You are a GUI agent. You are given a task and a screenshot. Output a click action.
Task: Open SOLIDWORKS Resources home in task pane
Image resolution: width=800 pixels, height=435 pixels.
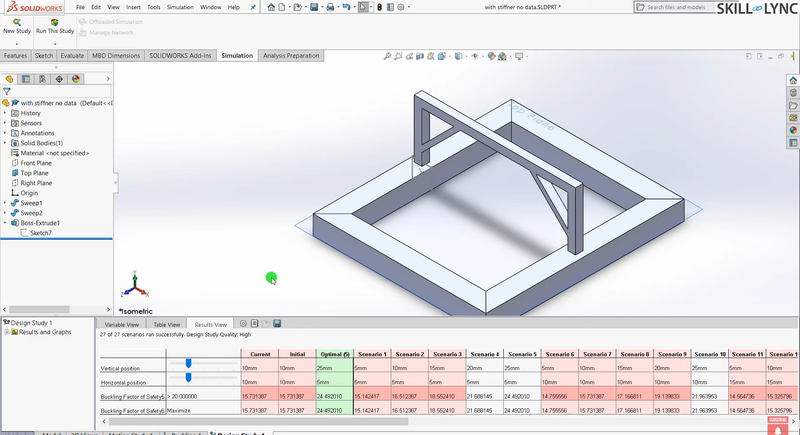pos(793,79)
